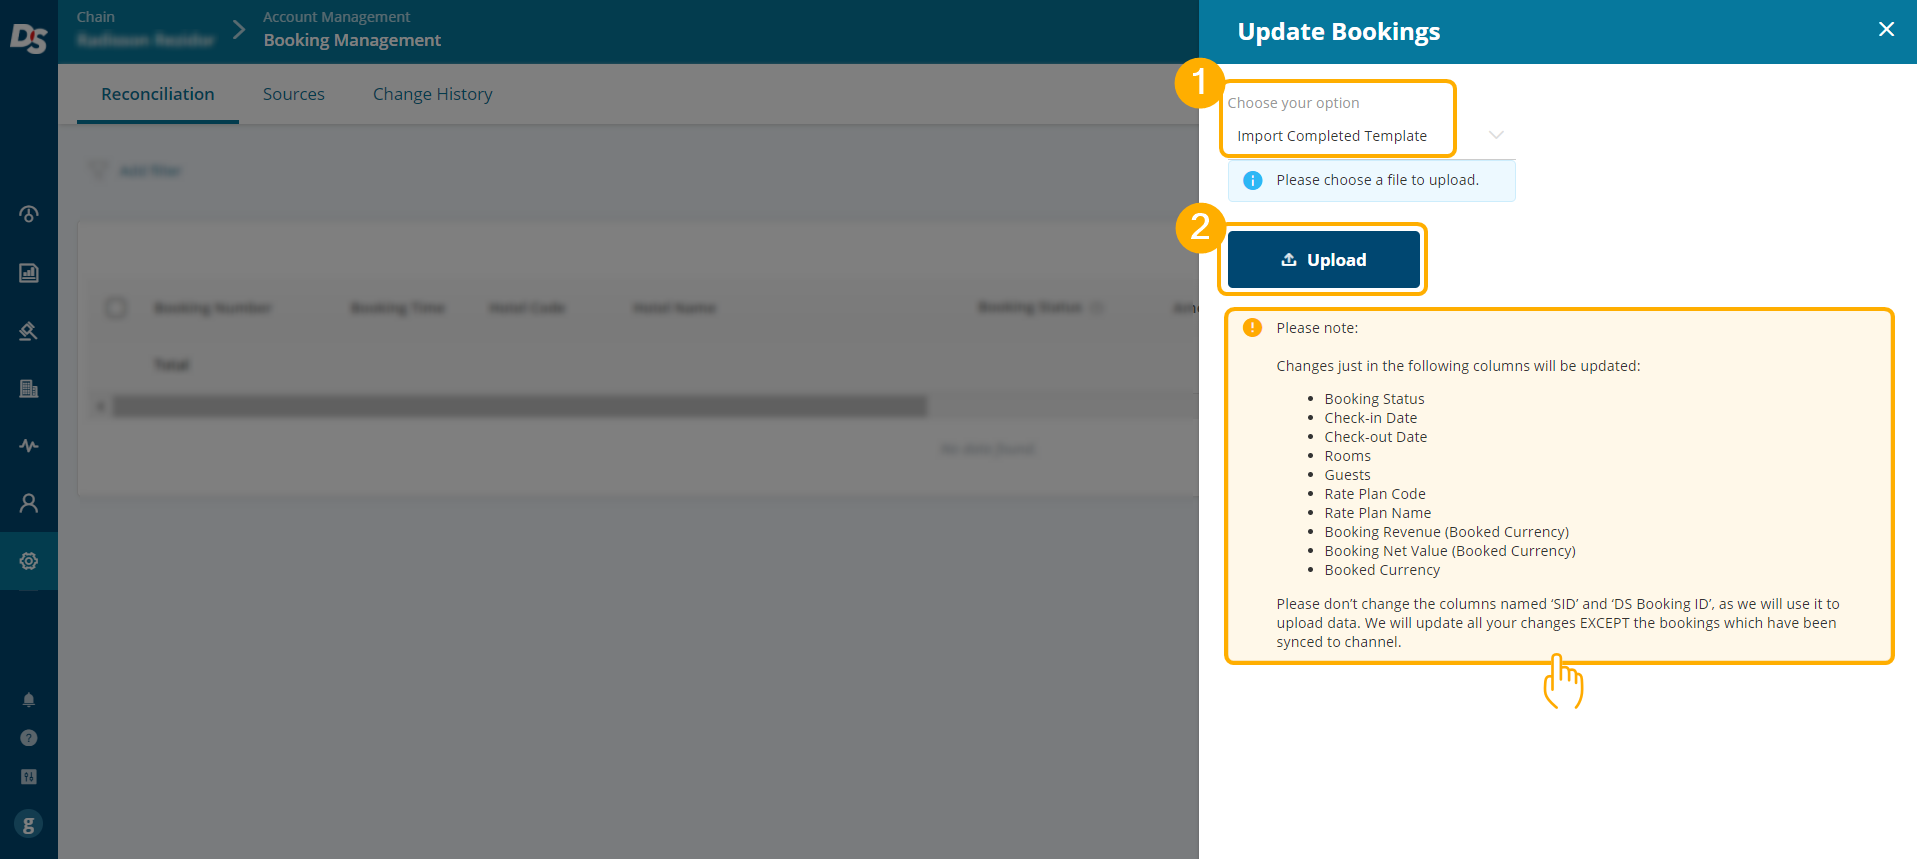
Task: Click 'Check-in Date' list item
Action: point(1370,418)
